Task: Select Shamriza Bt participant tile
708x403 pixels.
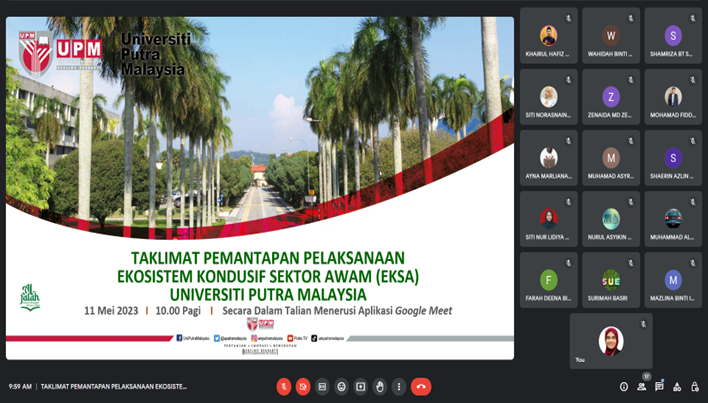Action: click(x=673, y=36)
